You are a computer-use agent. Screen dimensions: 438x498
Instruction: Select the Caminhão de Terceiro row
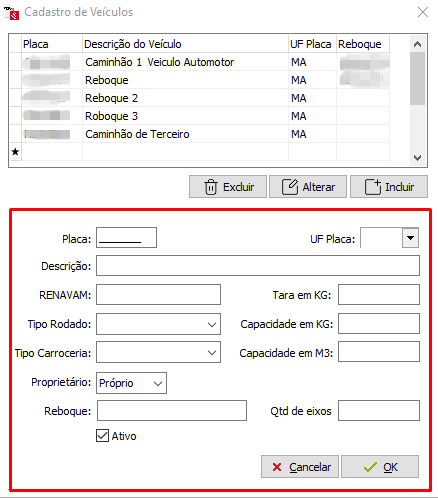[x=199, y=134]
